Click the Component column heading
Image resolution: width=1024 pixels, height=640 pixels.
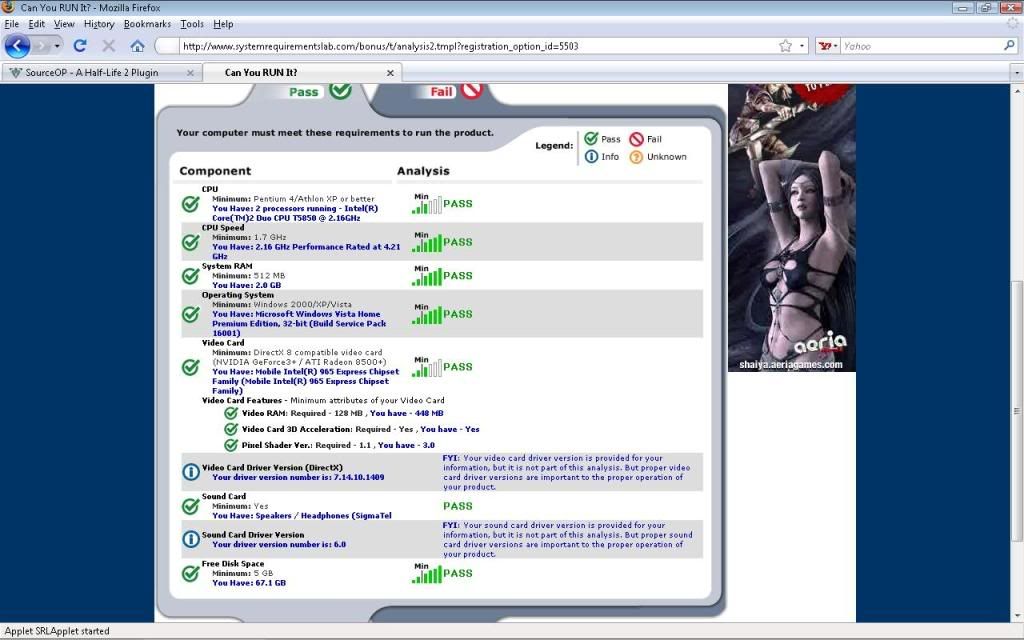pos(215,171)
